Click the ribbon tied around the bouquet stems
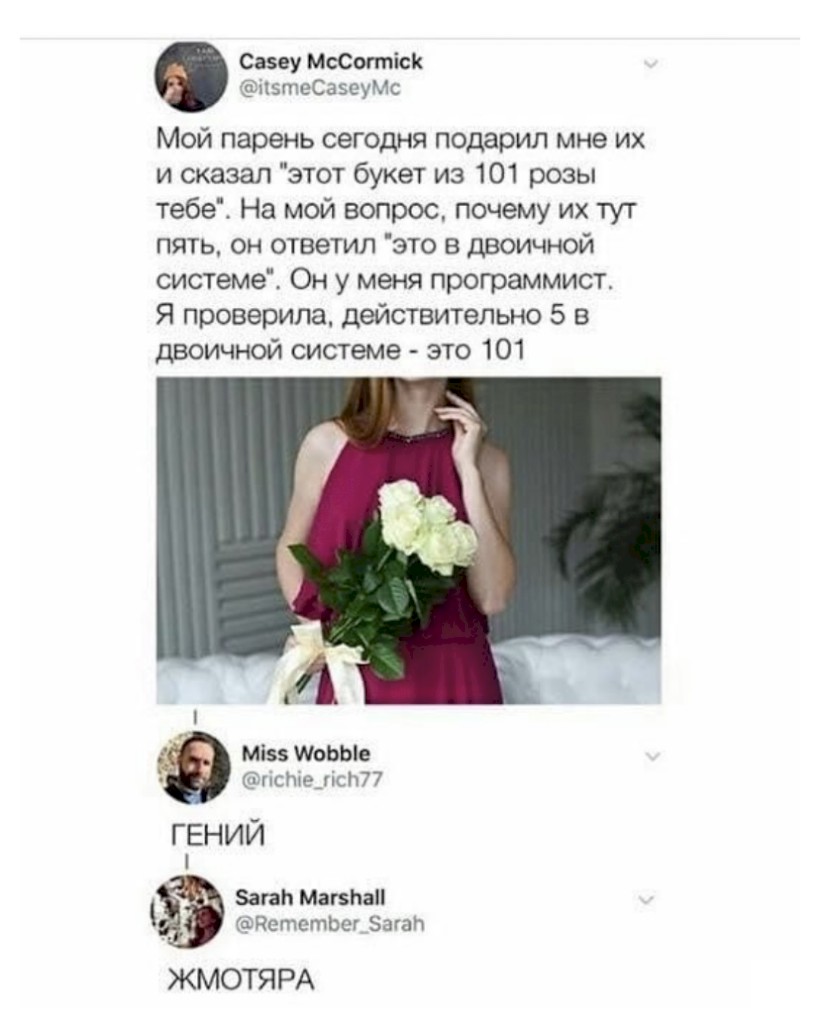Viewport: 820px width, 1024px height. (x=315, y=663)
